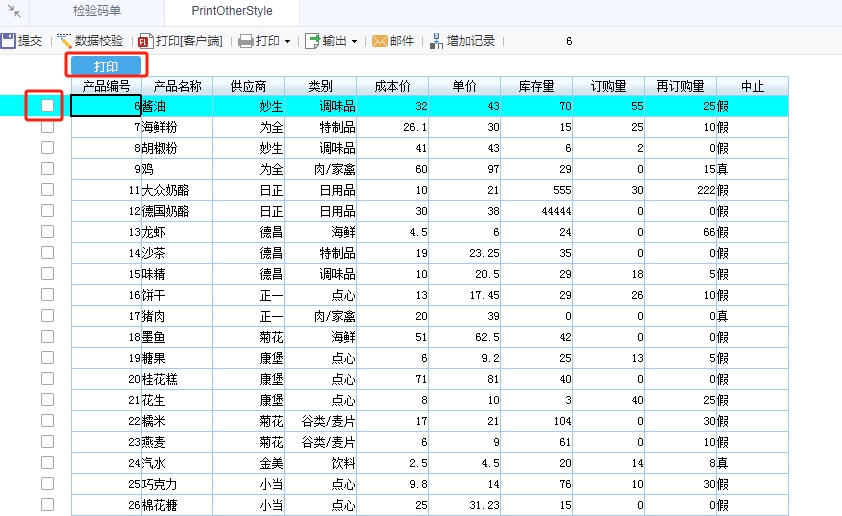The width and height of the screenshot is (842, 516).
Task: Click the printer icon for 打印
Action: (x=245, y=41)
